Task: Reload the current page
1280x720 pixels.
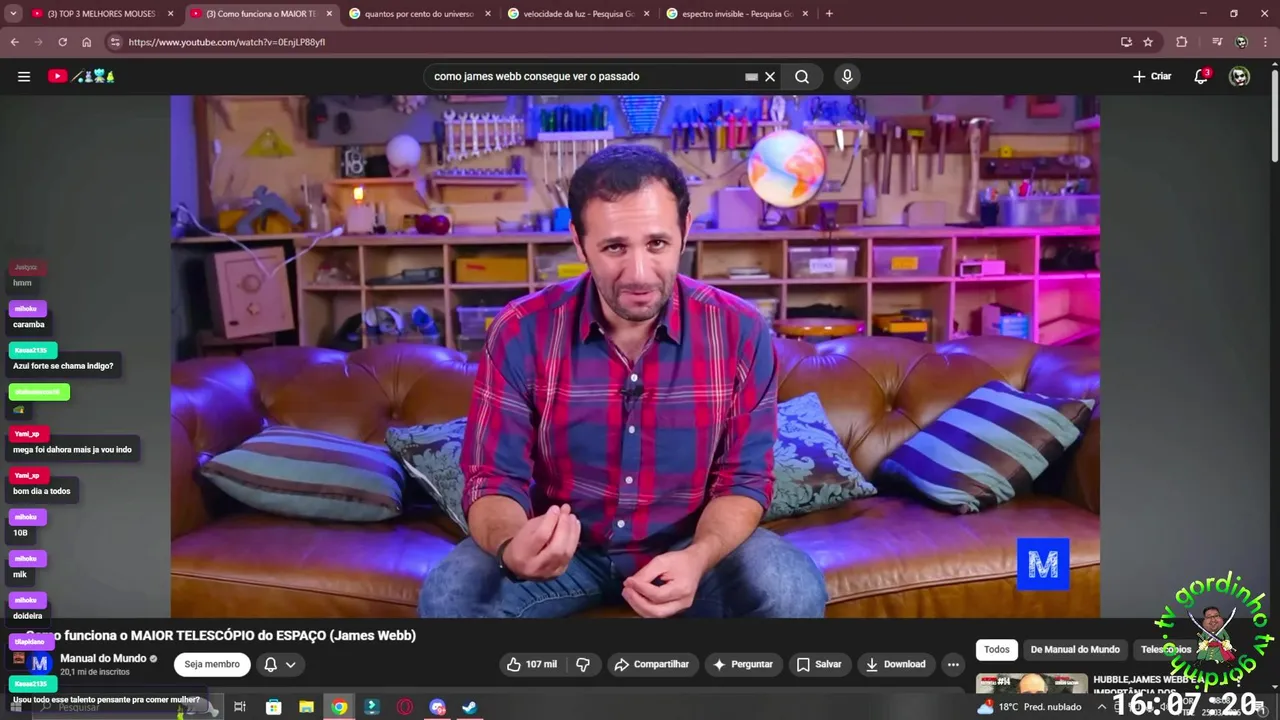Action: [62, 42]
